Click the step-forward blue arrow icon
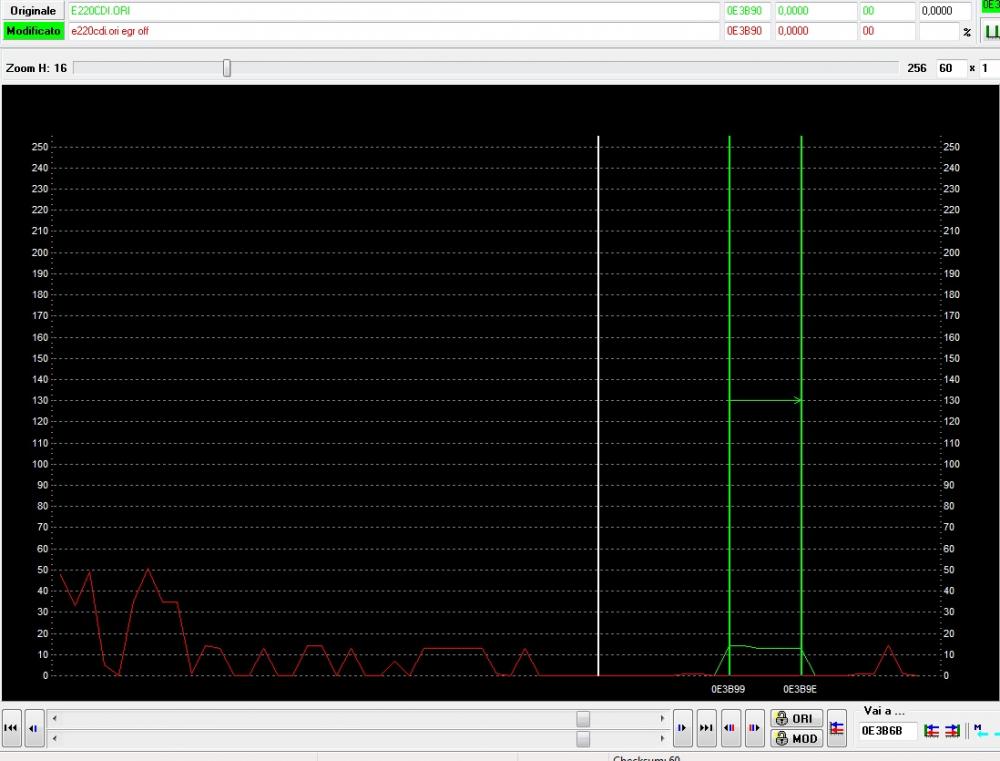This screenshot has height=761, width=1000. click(x=682, y=728)
